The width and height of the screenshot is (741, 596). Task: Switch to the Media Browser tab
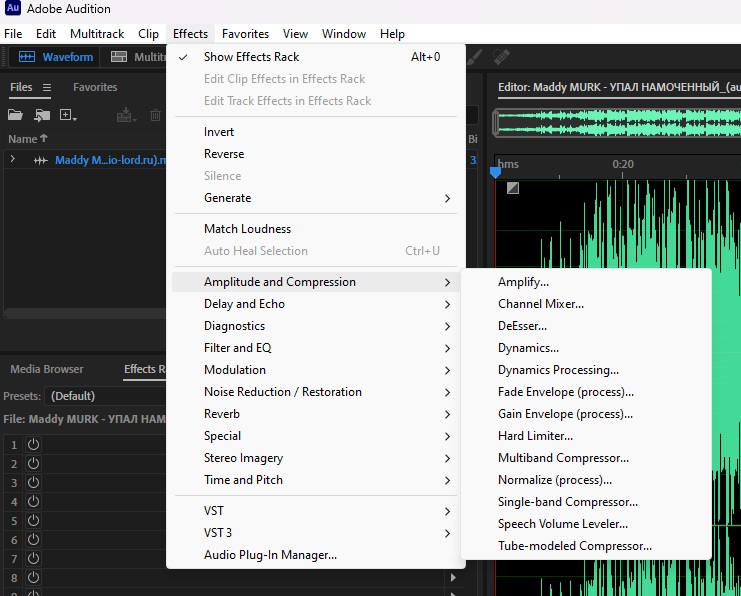pos(47,369)
